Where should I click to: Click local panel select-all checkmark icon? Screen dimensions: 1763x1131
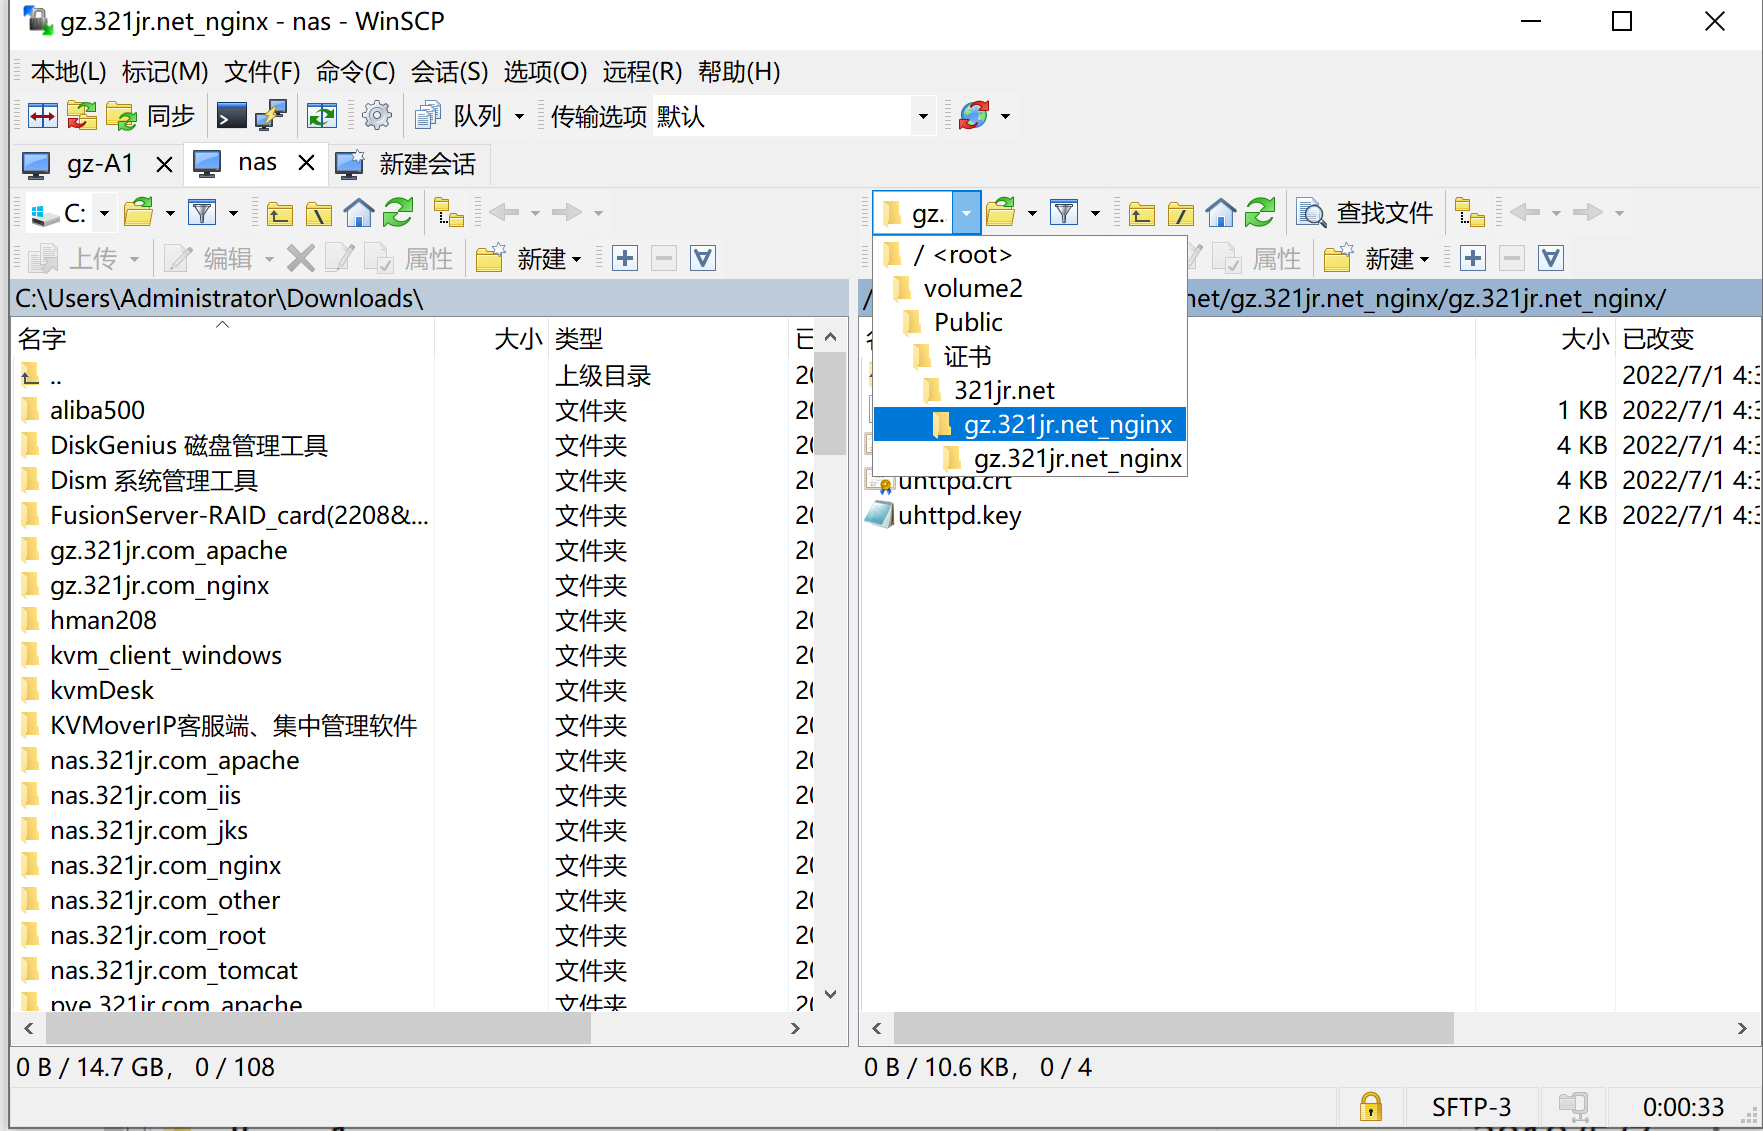click(703, 259)
